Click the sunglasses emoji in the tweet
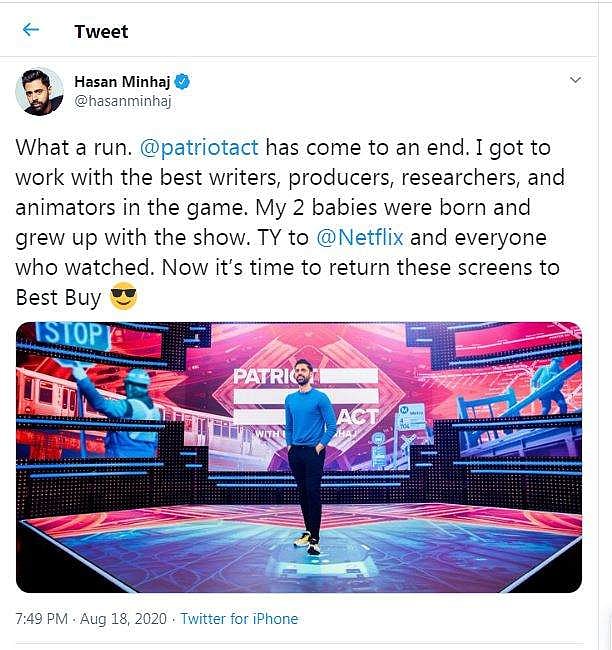Screen dimensions: 612x650 (123, 299)
